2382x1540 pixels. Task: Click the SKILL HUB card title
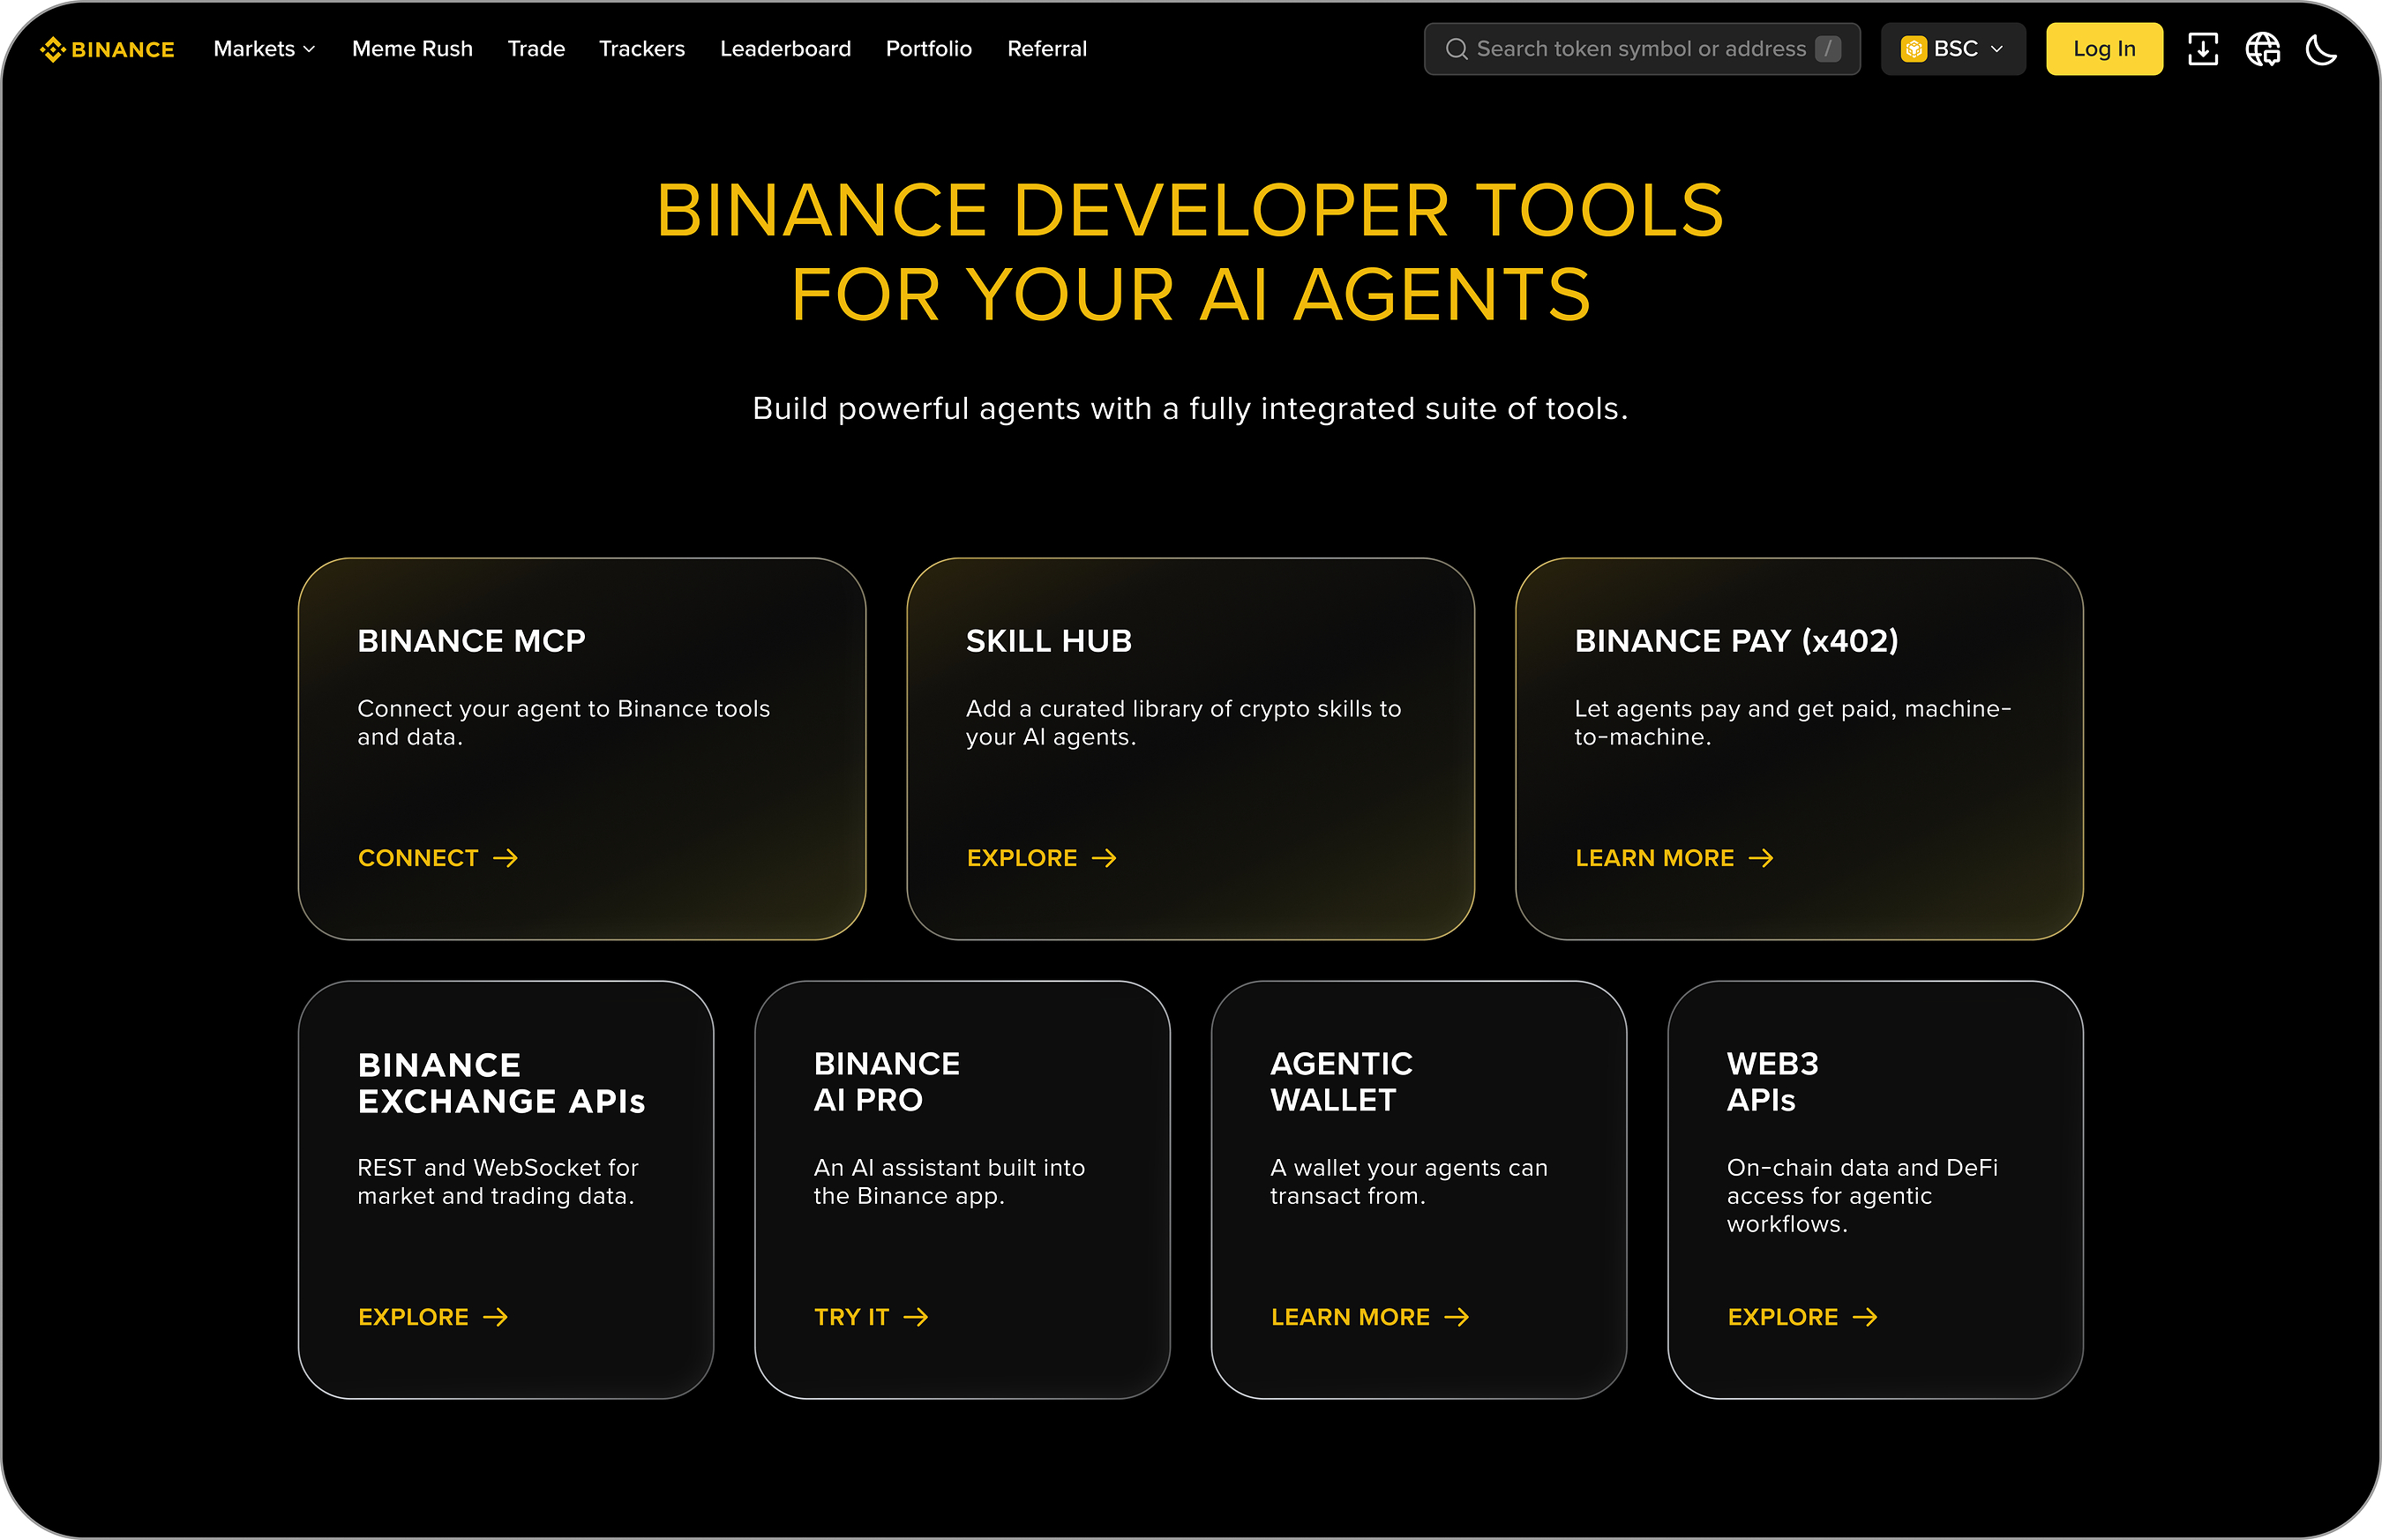(x=1049, y=641)
